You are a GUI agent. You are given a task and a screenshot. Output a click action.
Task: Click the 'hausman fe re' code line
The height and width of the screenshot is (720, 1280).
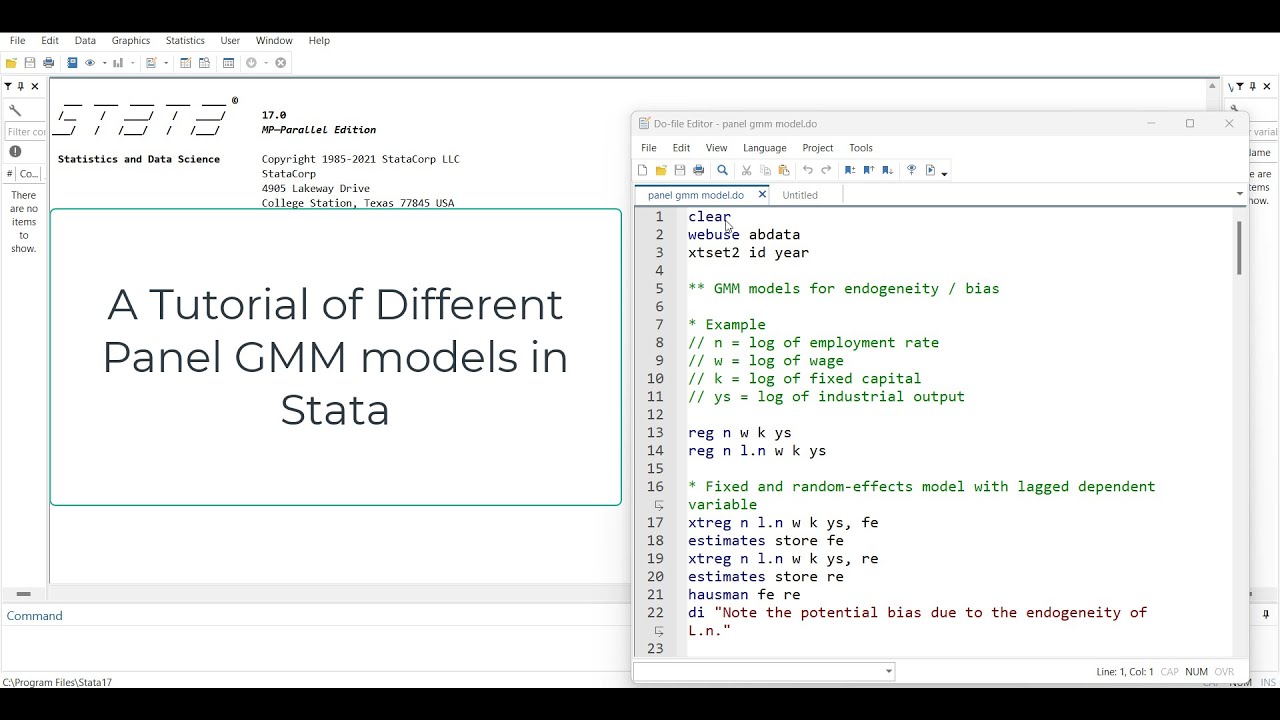coord(744,595)
